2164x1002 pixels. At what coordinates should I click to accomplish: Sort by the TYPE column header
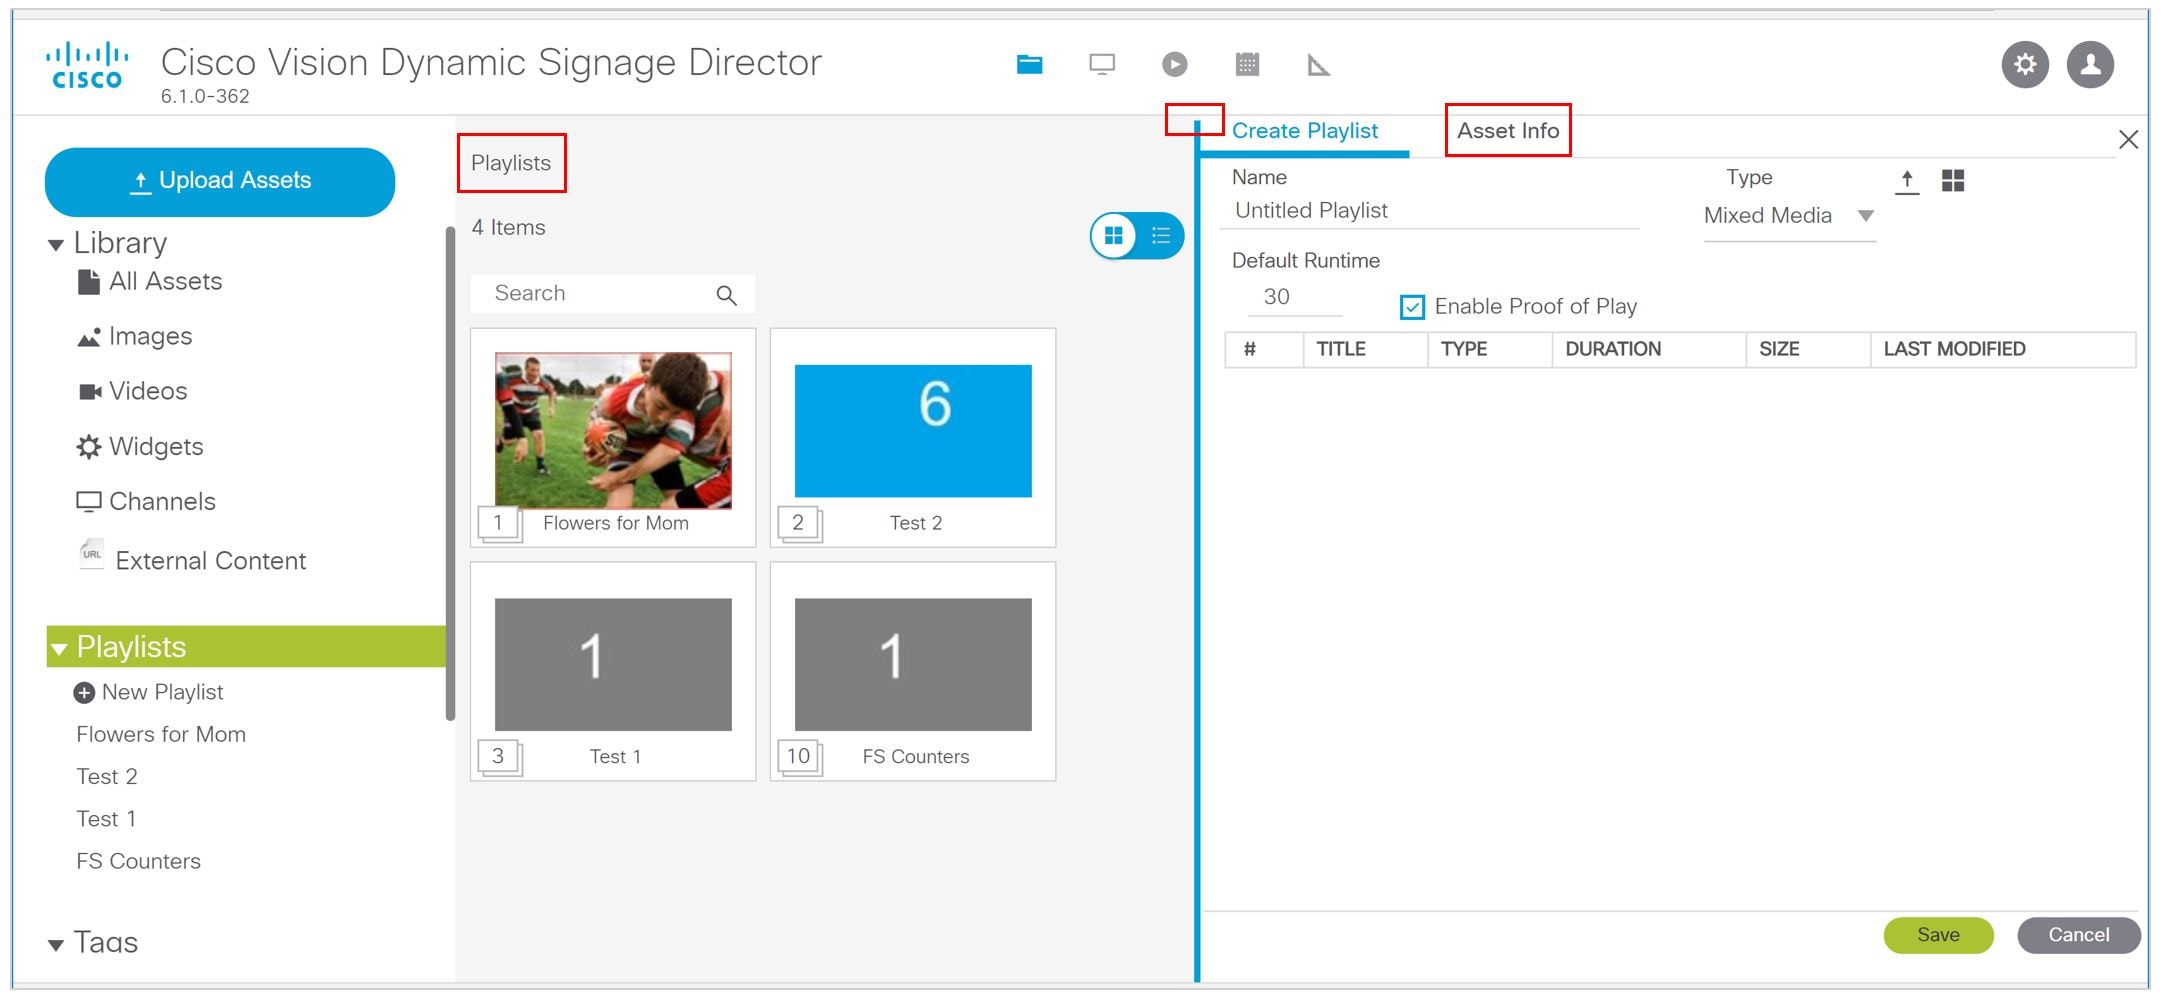[1489, 350]
